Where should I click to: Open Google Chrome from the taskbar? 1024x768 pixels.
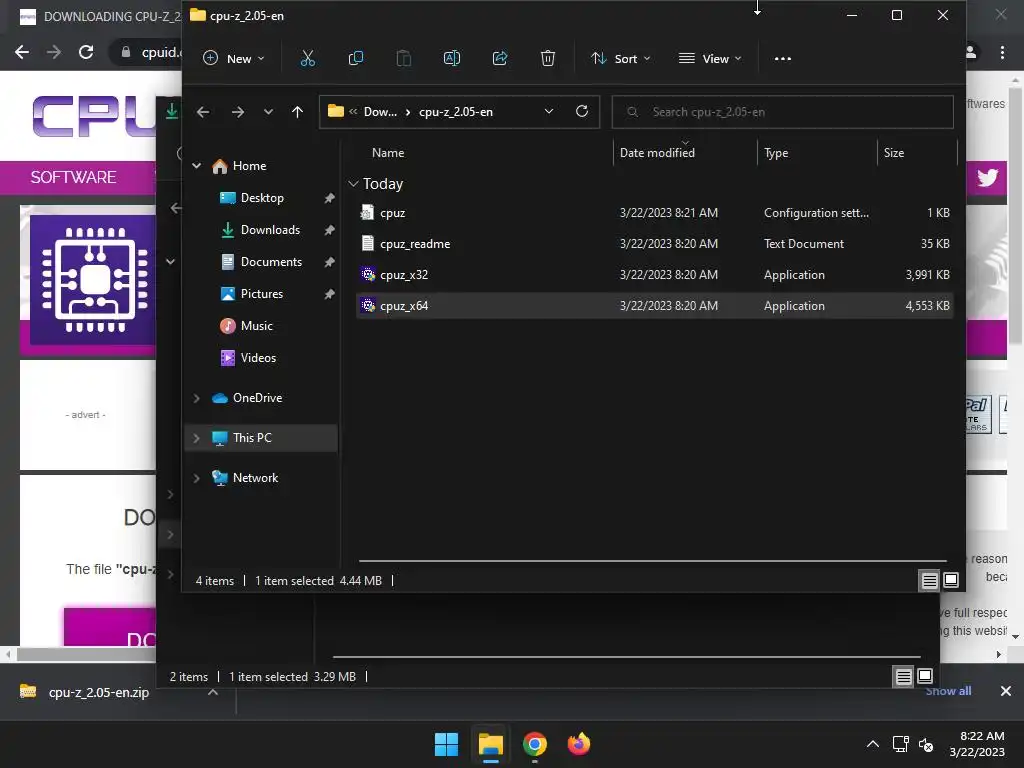pyautogui.click(x=535, y=744)
